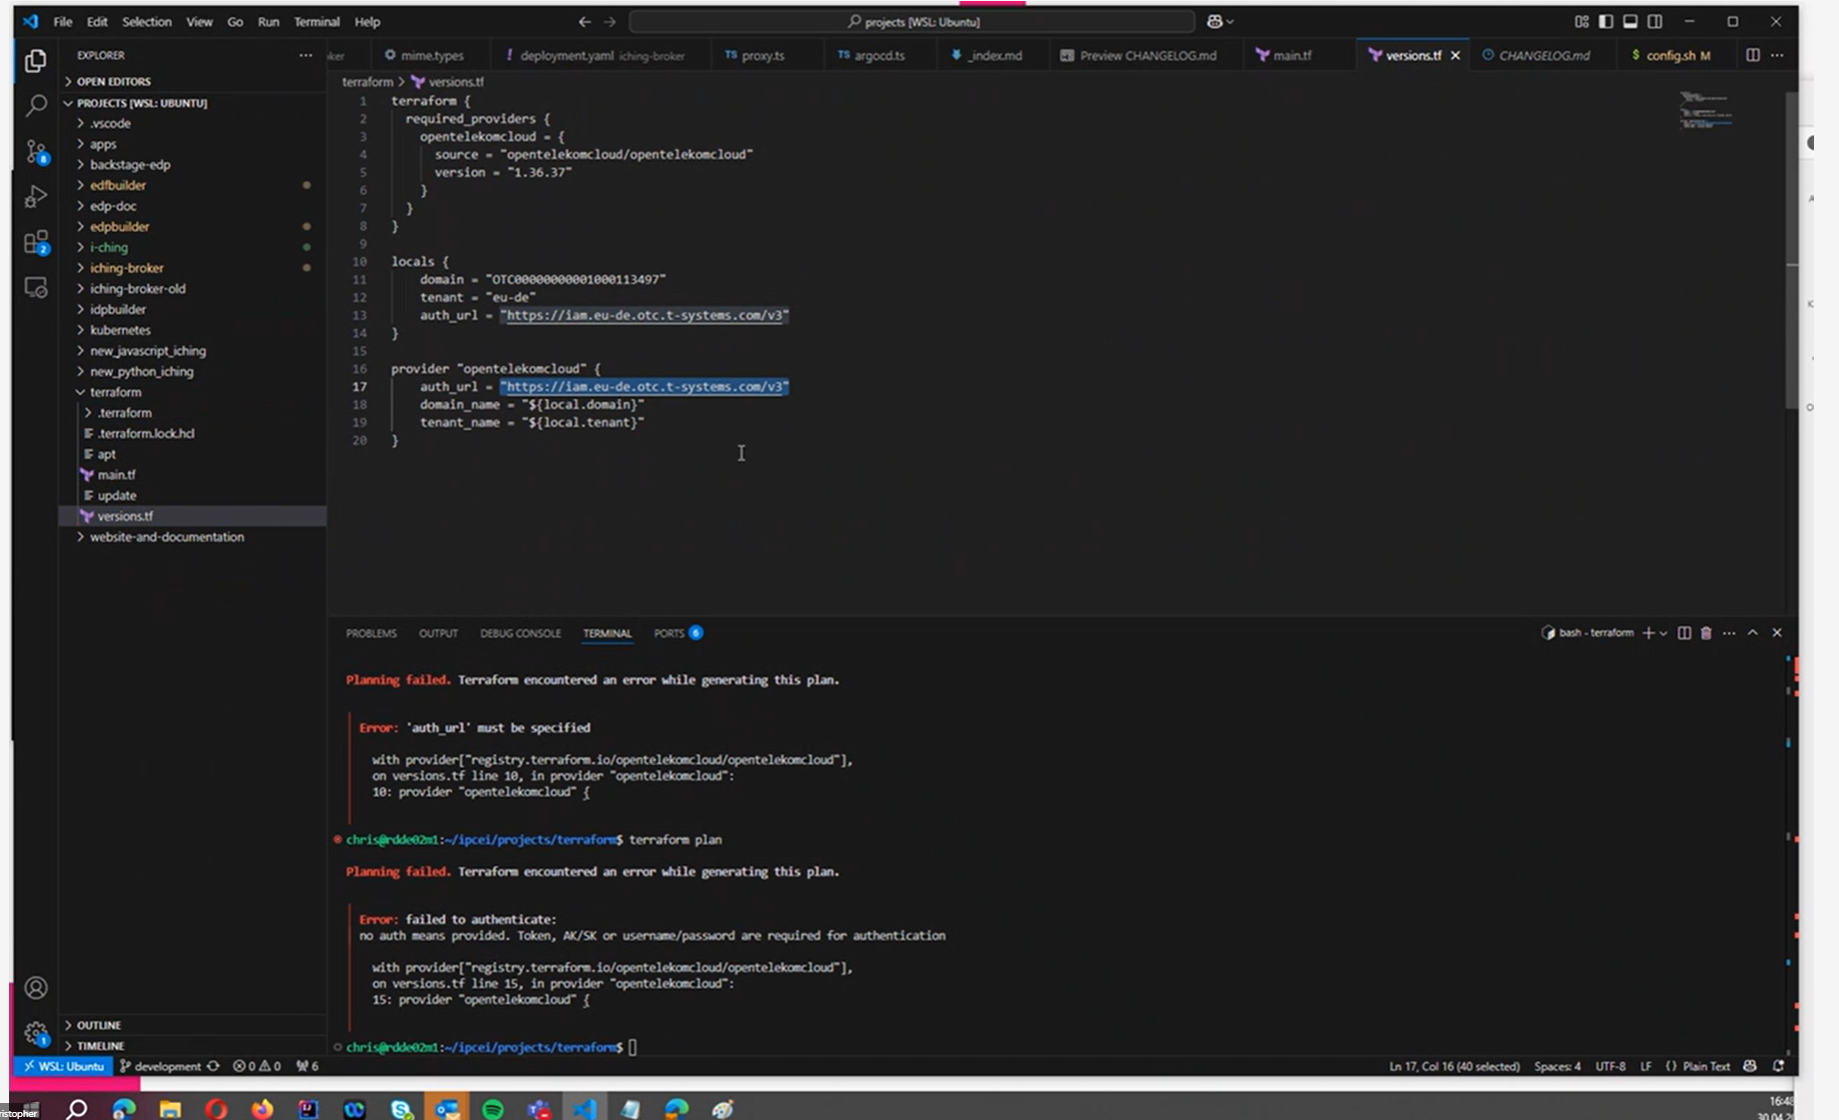
Task: Open the Explorer view in activity bar
Action: click(x=36, y=61)
